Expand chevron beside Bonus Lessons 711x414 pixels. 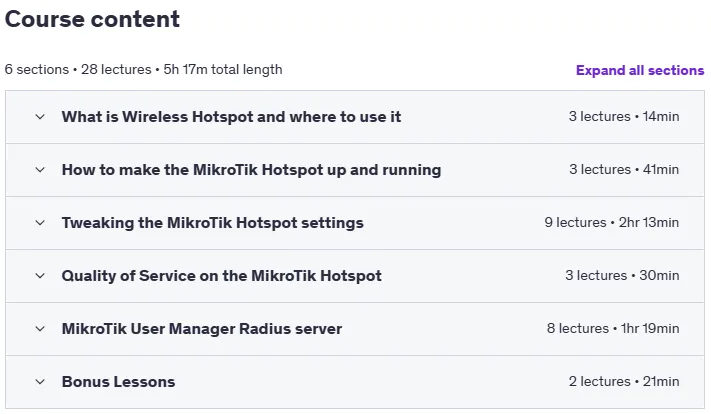[40, 382]
